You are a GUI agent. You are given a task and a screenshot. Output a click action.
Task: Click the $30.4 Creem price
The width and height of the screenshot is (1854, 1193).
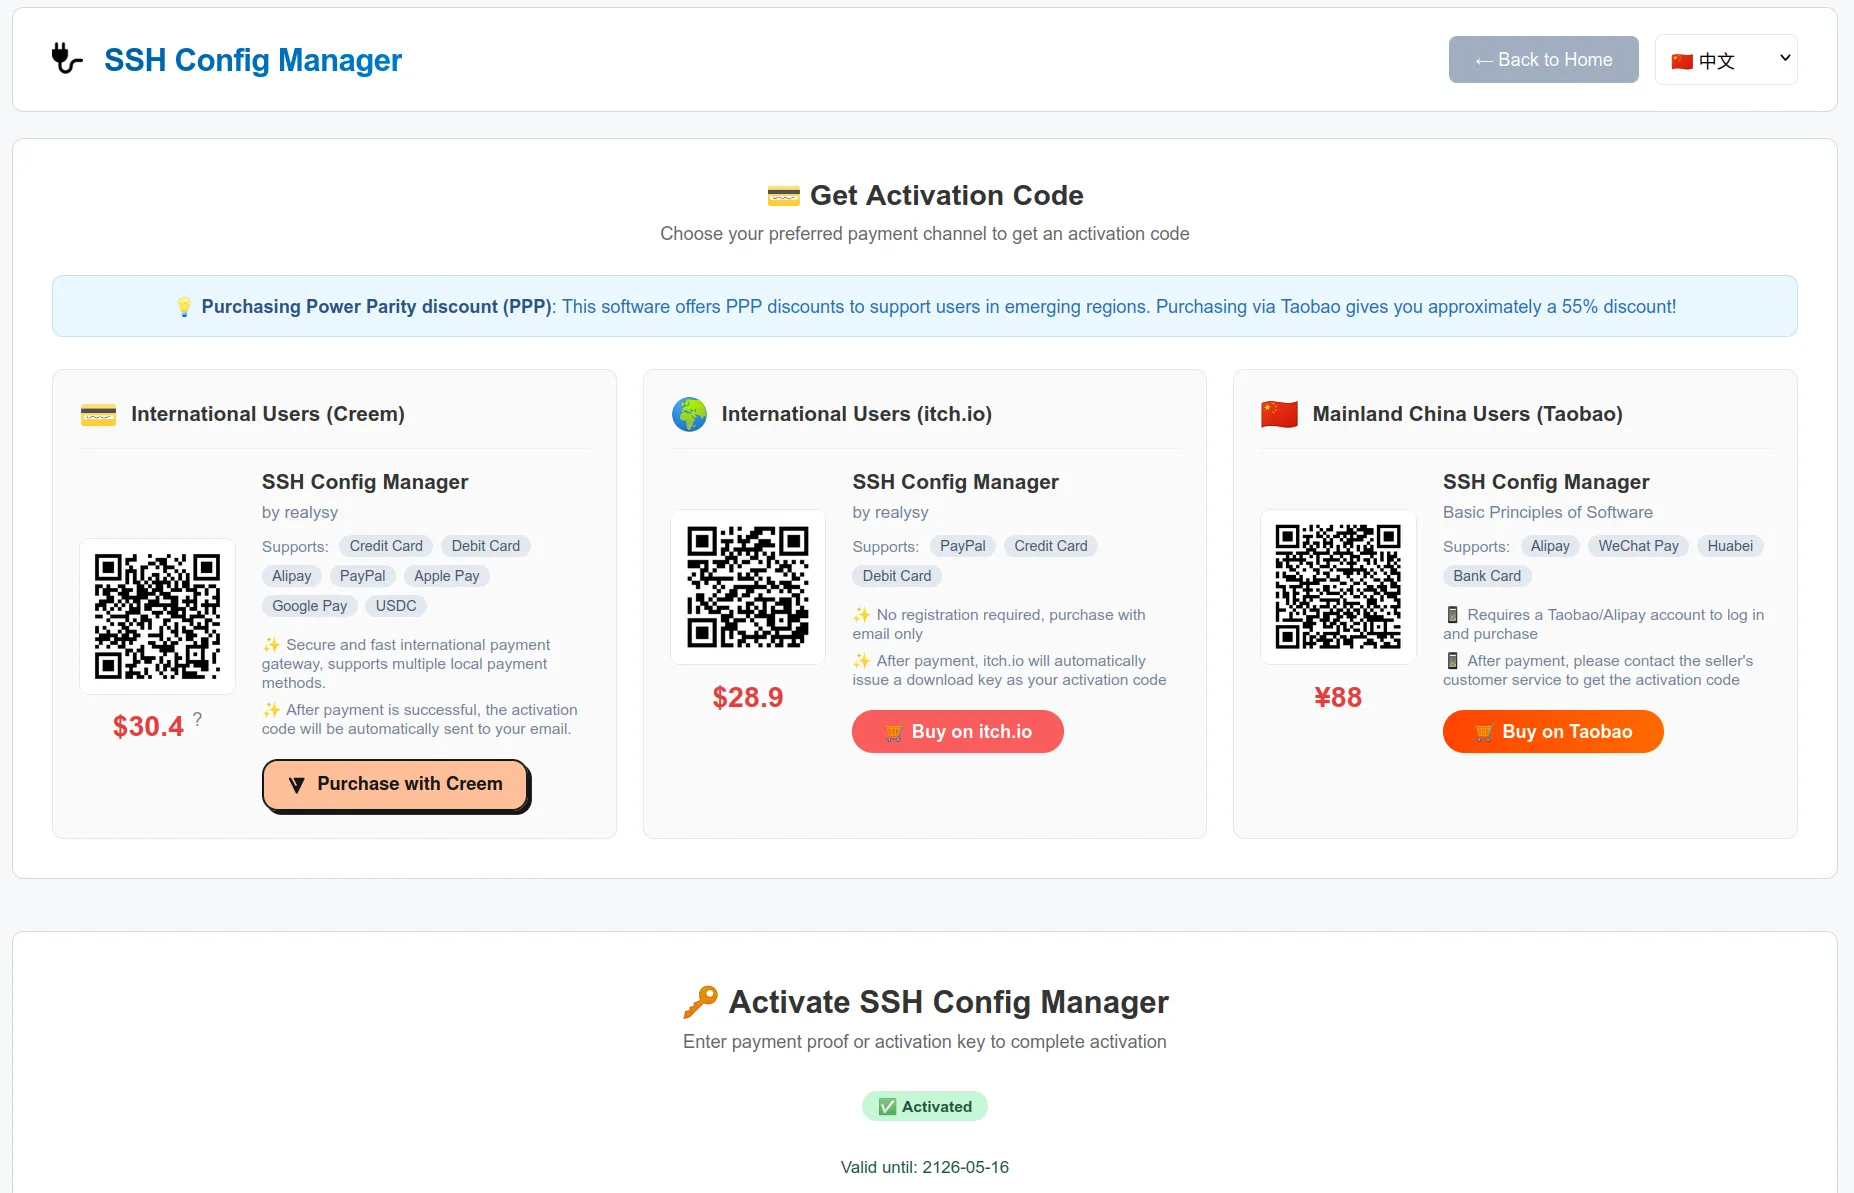[x=148, y=727]
